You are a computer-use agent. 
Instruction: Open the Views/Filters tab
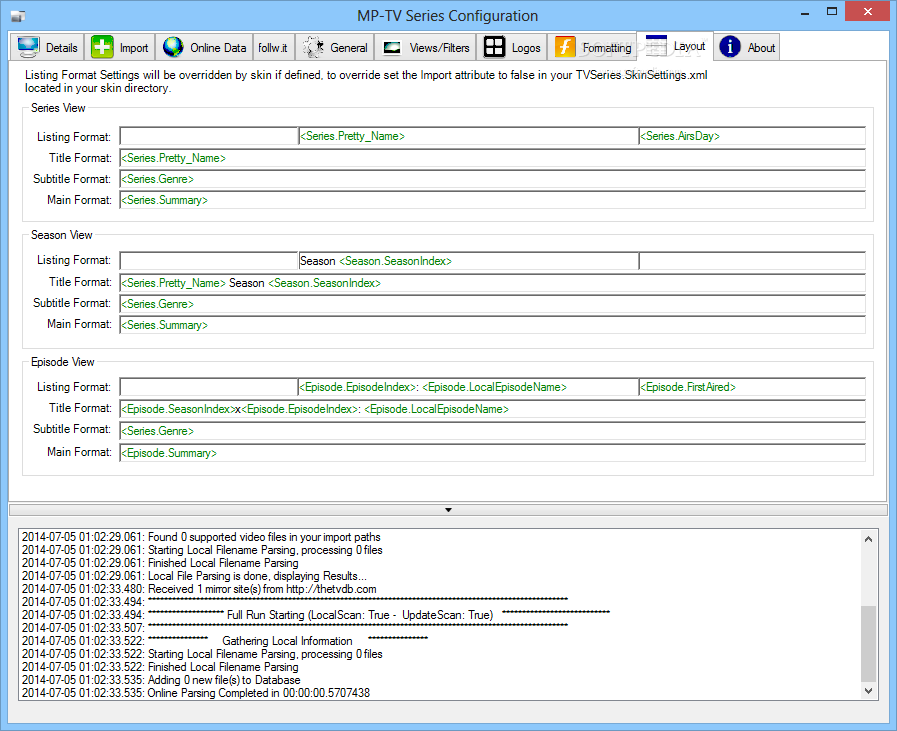coord(425,47)
